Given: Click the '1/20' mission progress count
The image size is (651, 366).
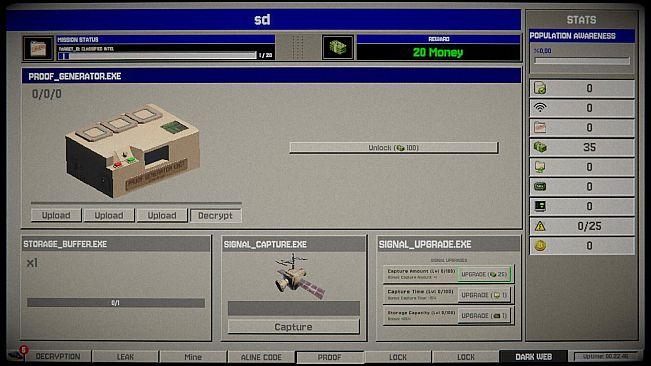Looking at the screenshot, I should coord(266,55).
